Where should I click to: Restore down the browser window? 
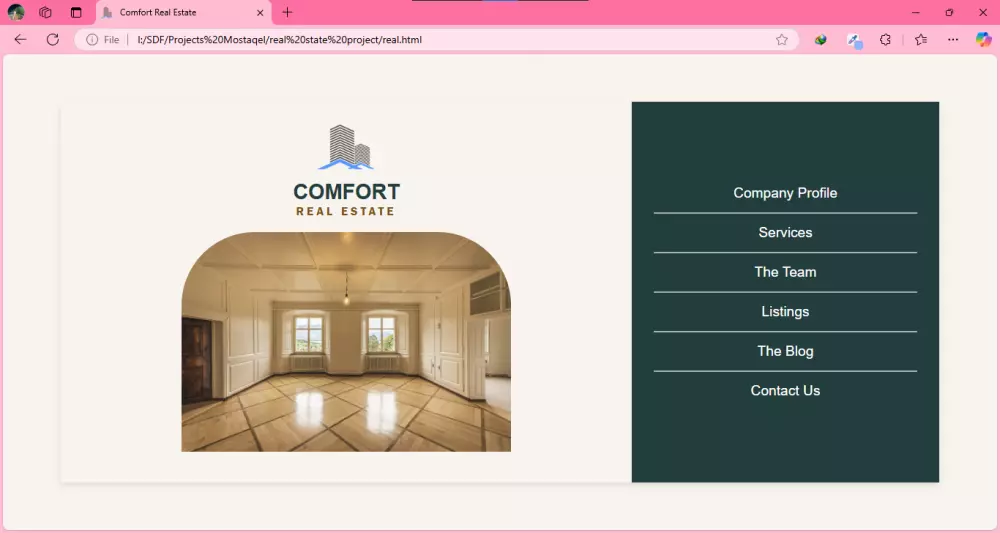pos(949,12)
